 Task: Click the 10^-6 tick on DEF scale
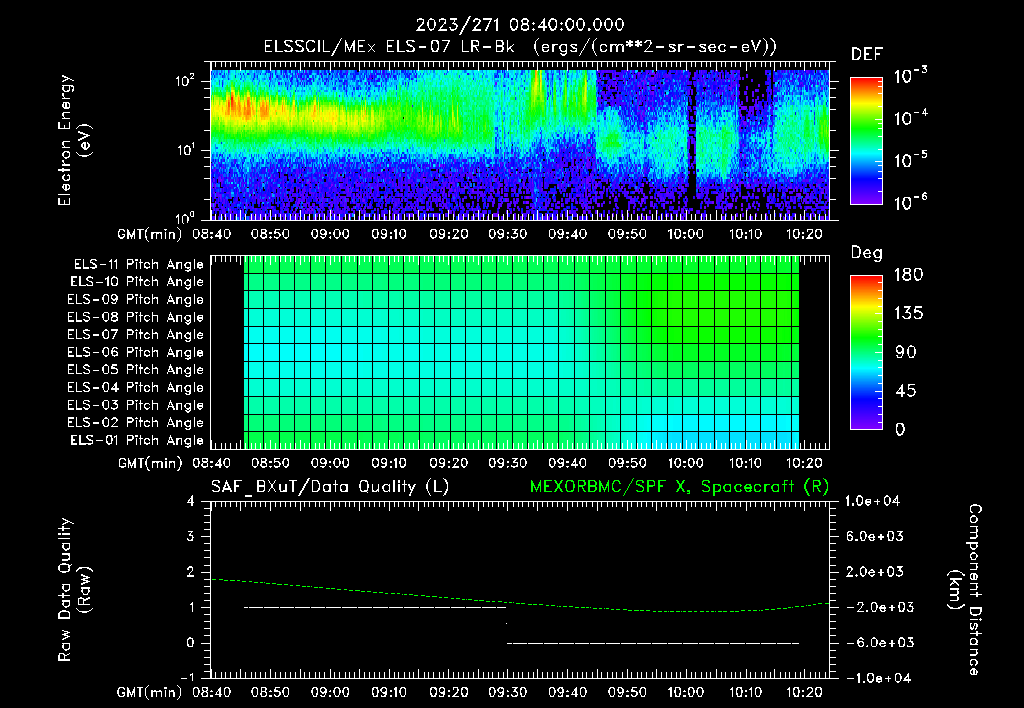910,202
